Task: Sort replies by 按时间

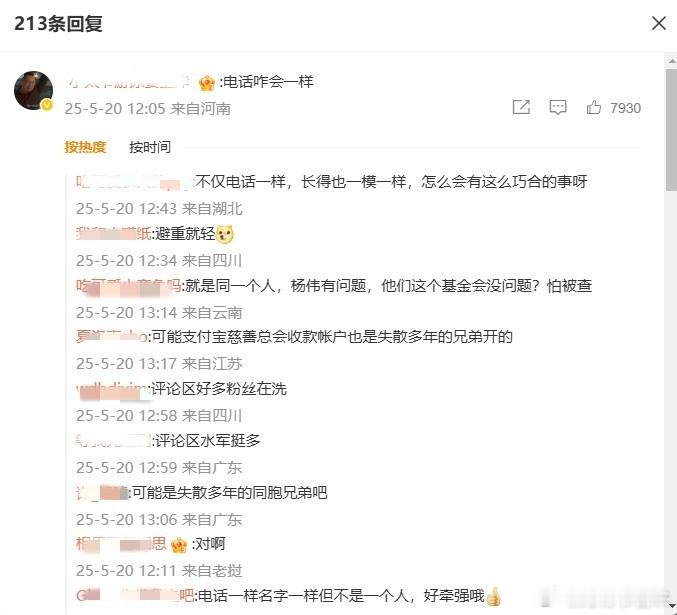Action: point(150,147)
